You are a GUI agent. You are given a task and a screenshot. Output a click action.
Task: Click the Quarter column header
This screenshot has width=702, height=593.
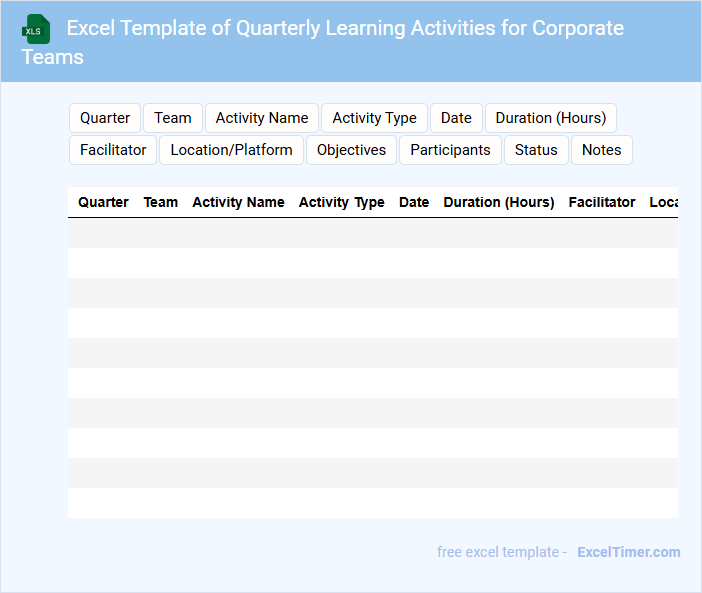103,202
